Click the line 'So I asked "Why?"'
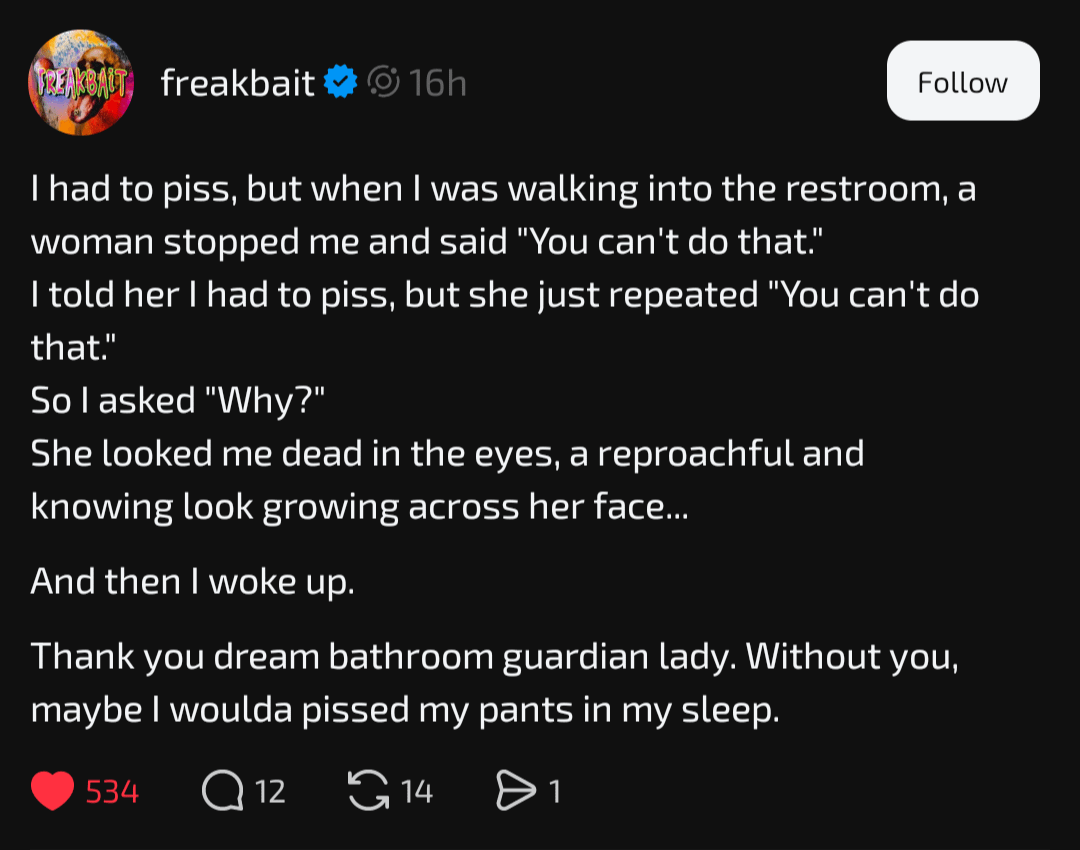Viewport: 1080px width, 850px height. [x=178, y=400]
